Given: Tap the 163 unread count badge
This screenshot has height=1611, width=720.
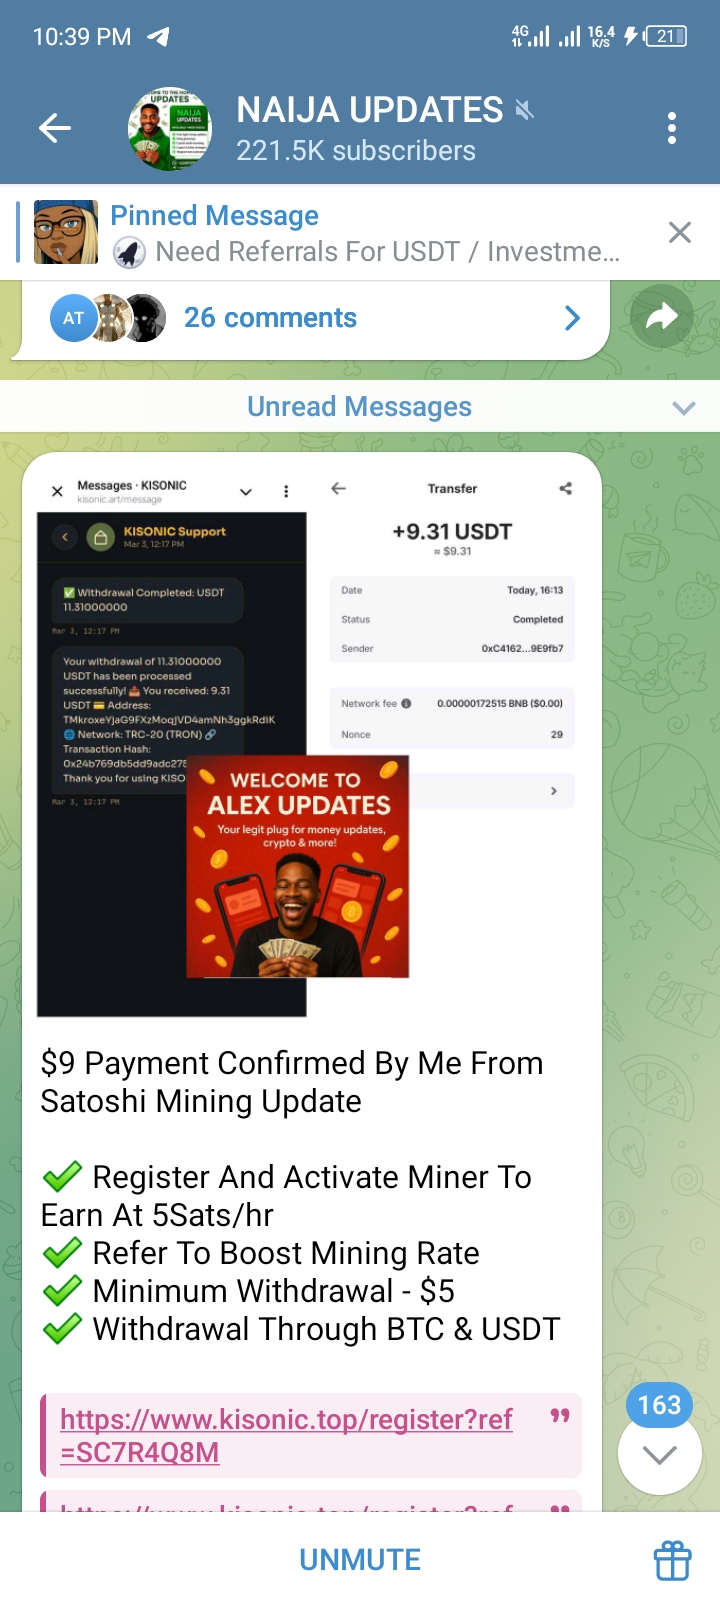Looking at the screenshot, I should coord(659,1405).
